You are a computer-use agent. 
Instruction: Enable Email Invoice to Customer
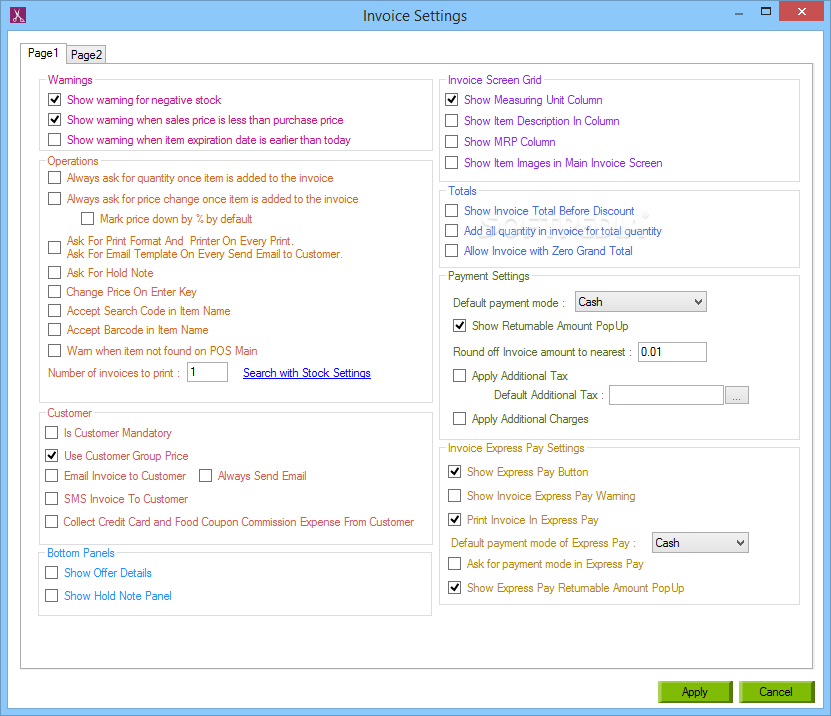[x=52, y=476]
